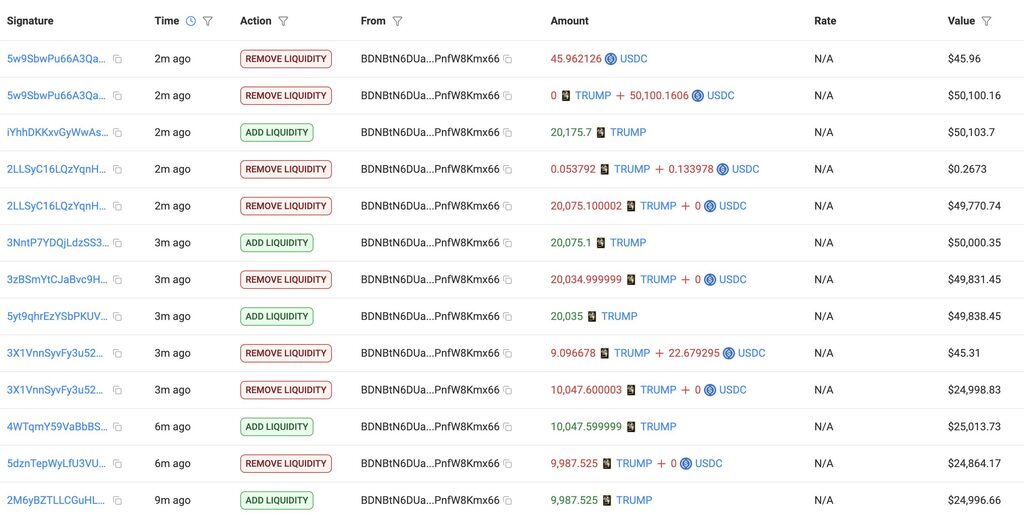Open transaction 3NntP7YDQjLdzSS3 signature link
The width and height of the screenshot is (1024, 518).
point(56,243)
